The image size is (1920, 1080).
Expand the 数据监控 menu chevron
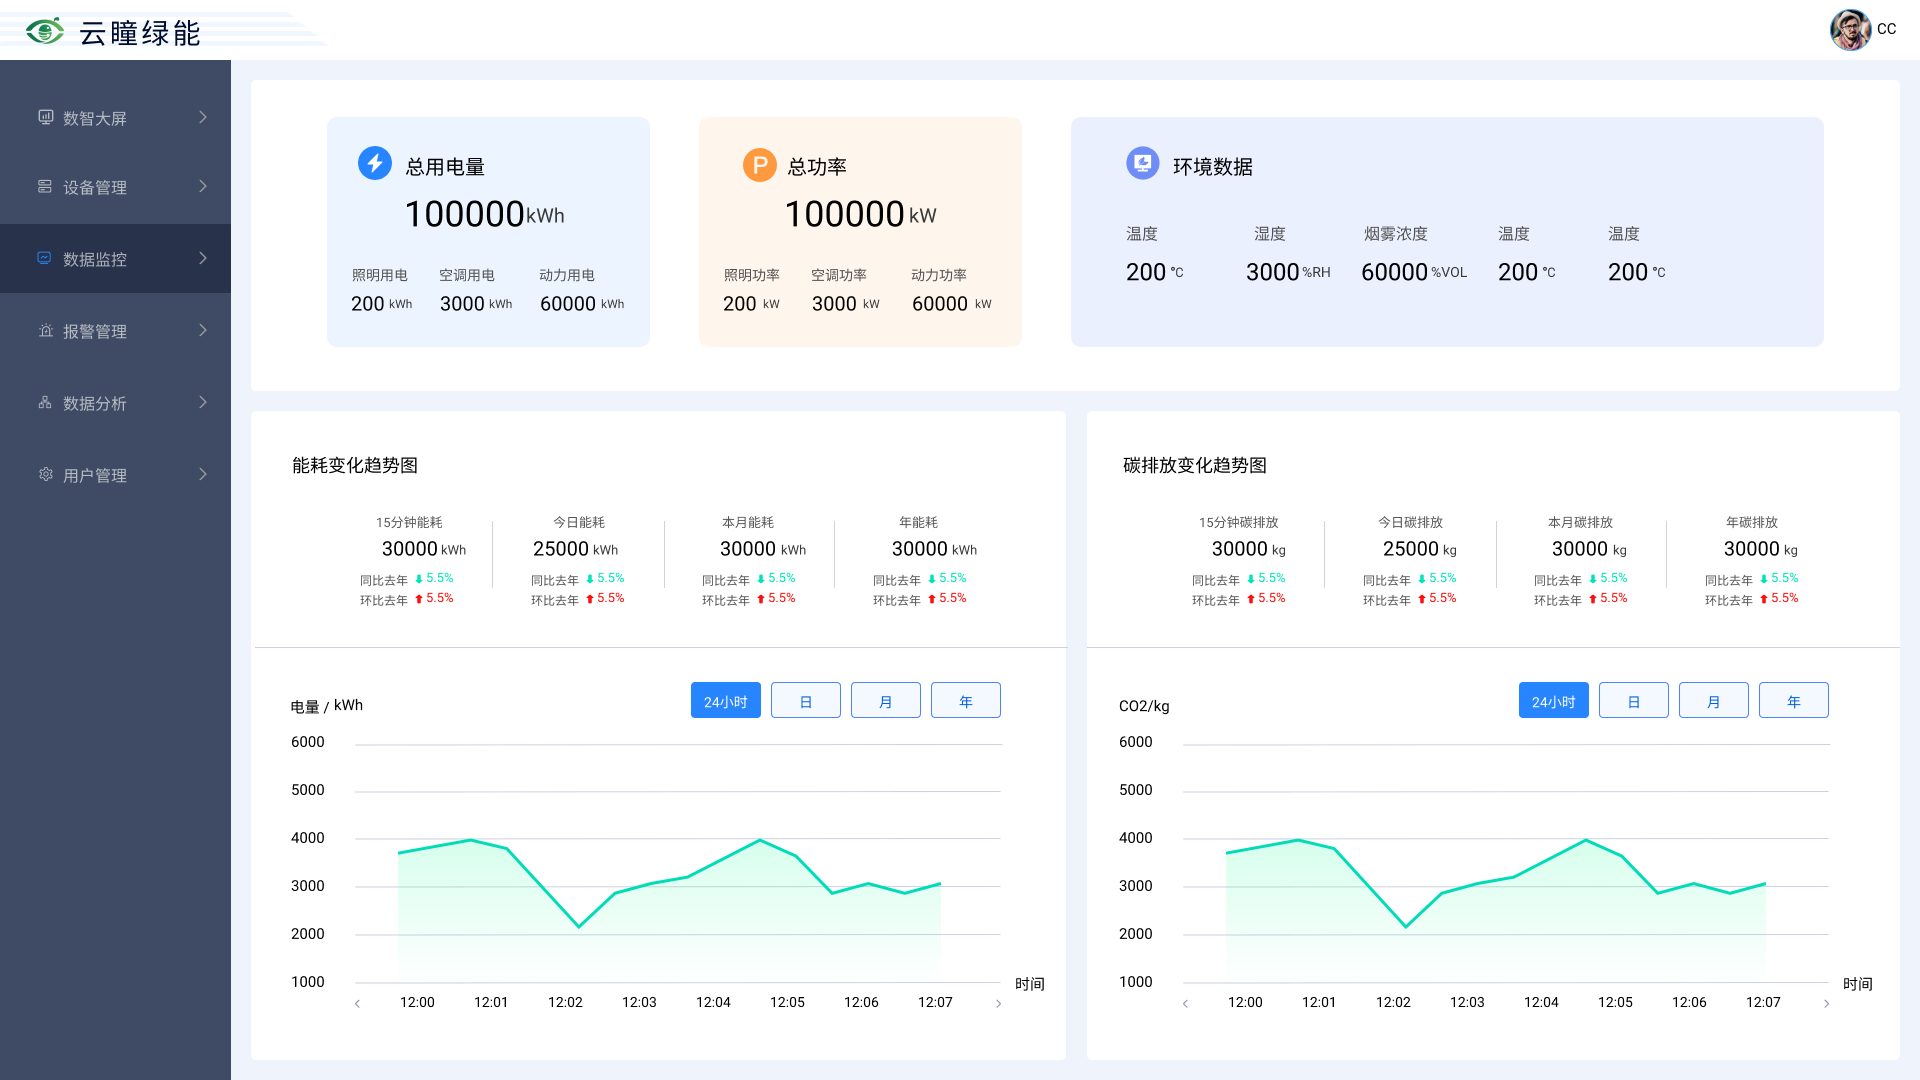click(203, 258)
